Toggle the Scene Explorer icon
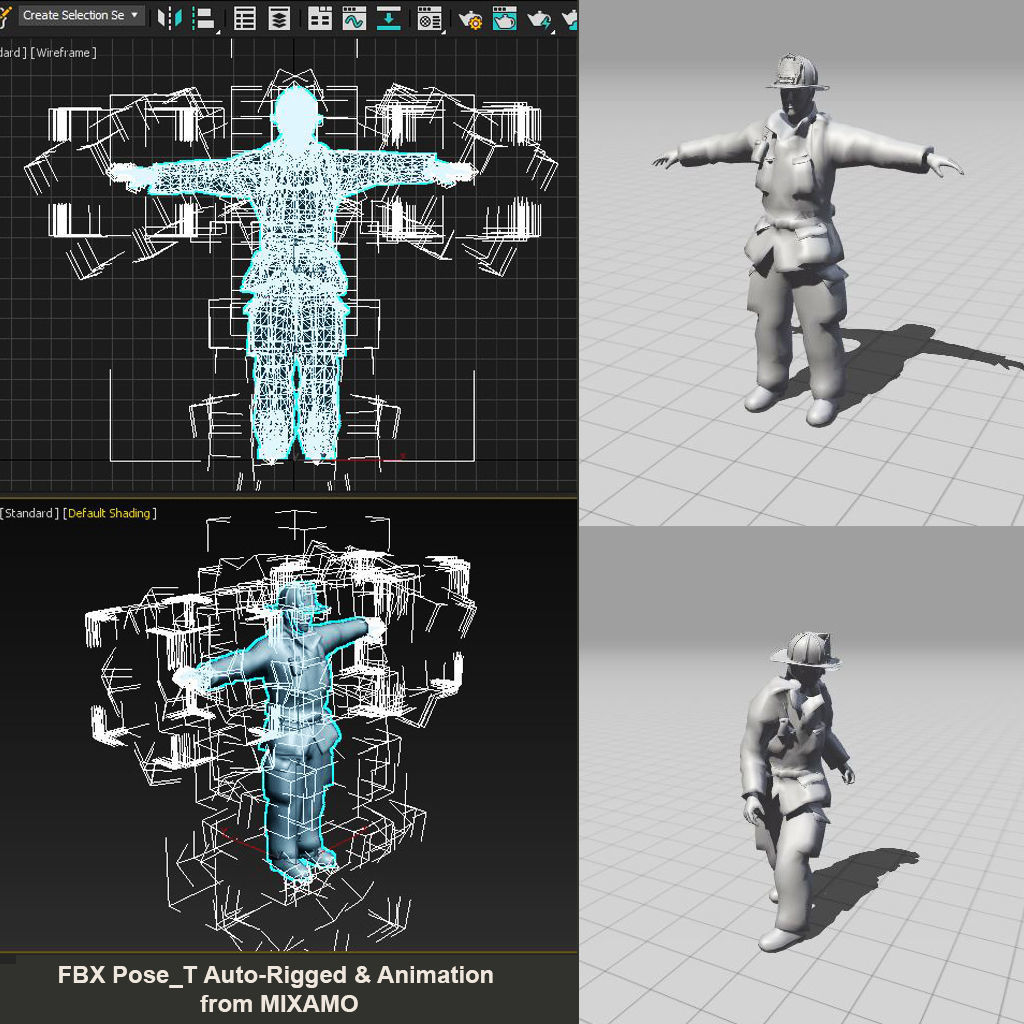 point(245,18)
